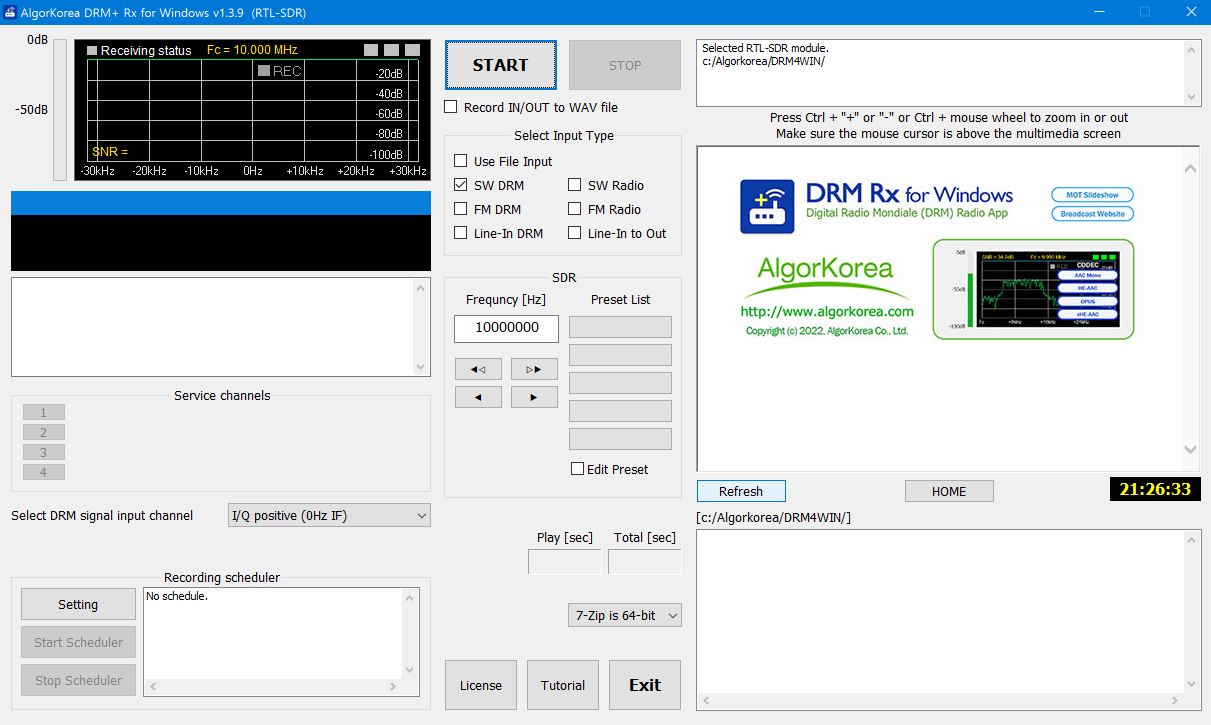Click the scroll-left arrow of the file list panel

704,701
